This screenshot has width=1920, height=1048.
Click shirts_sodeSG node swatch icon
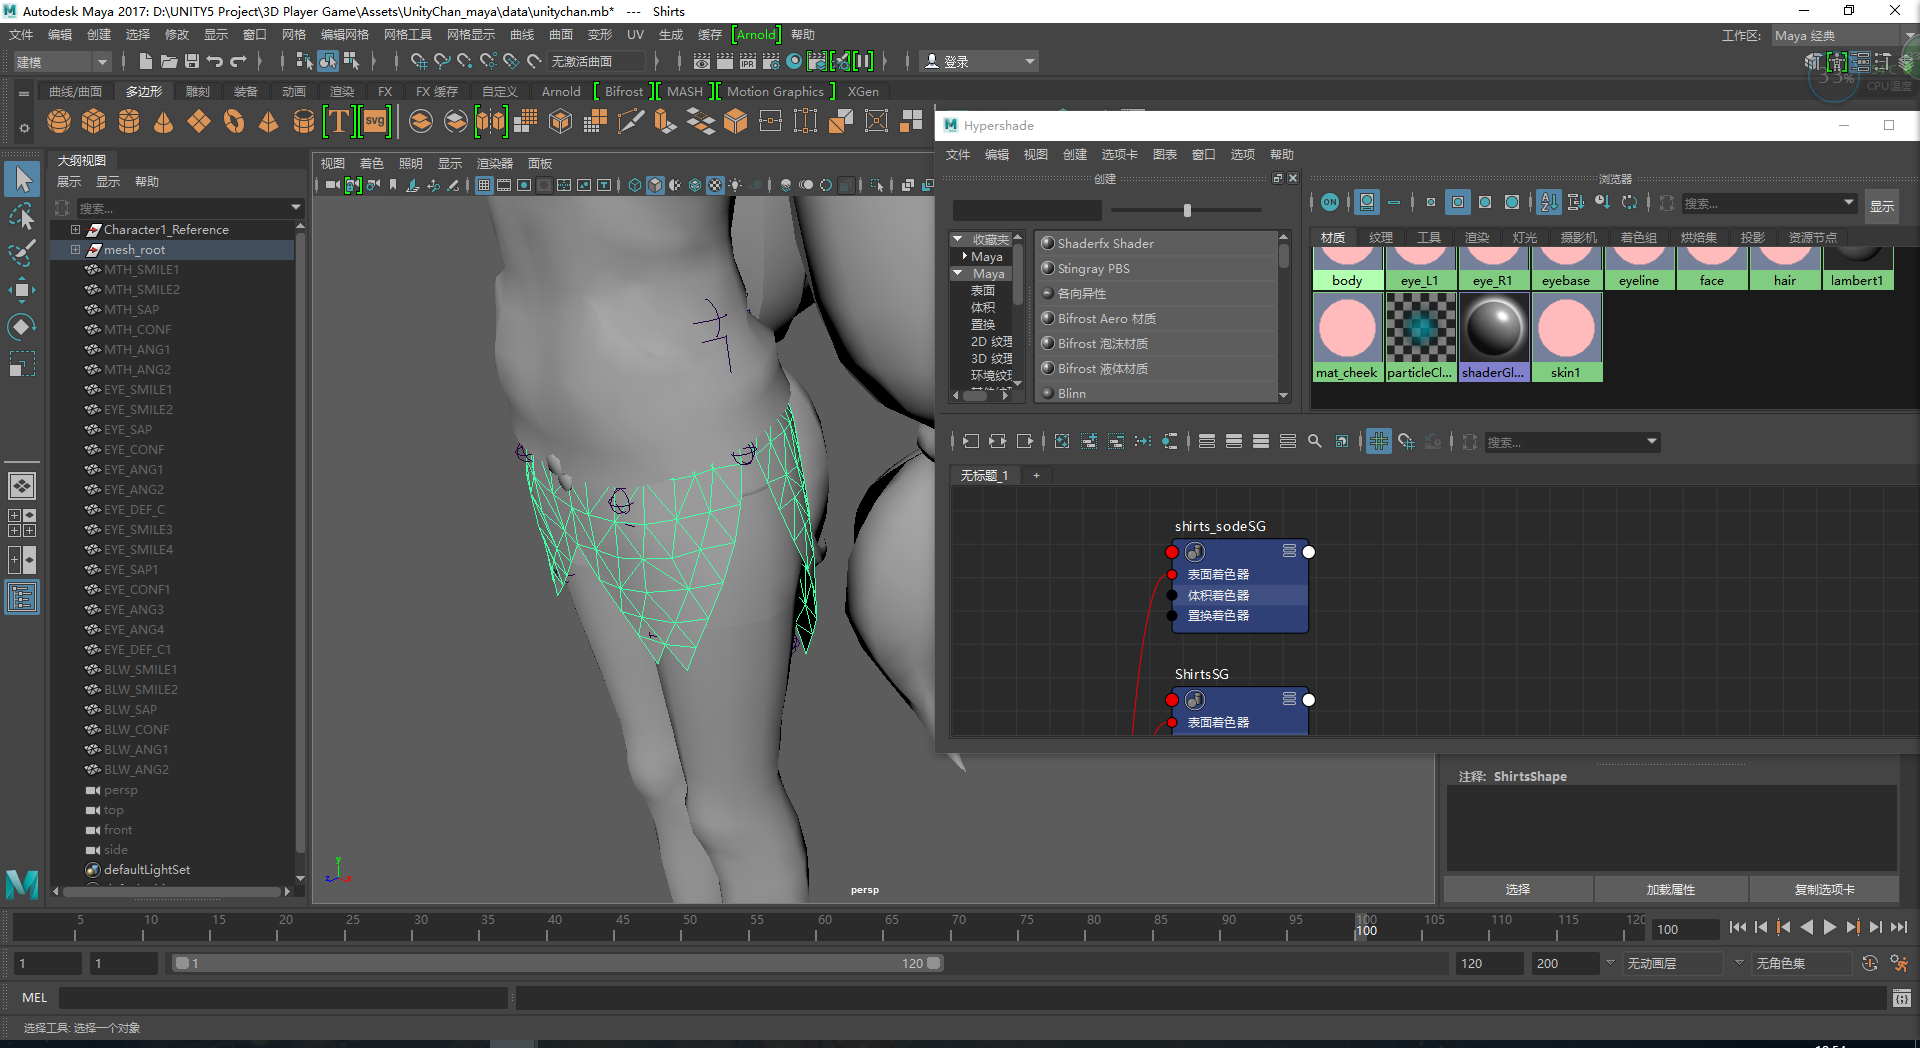1195,552
